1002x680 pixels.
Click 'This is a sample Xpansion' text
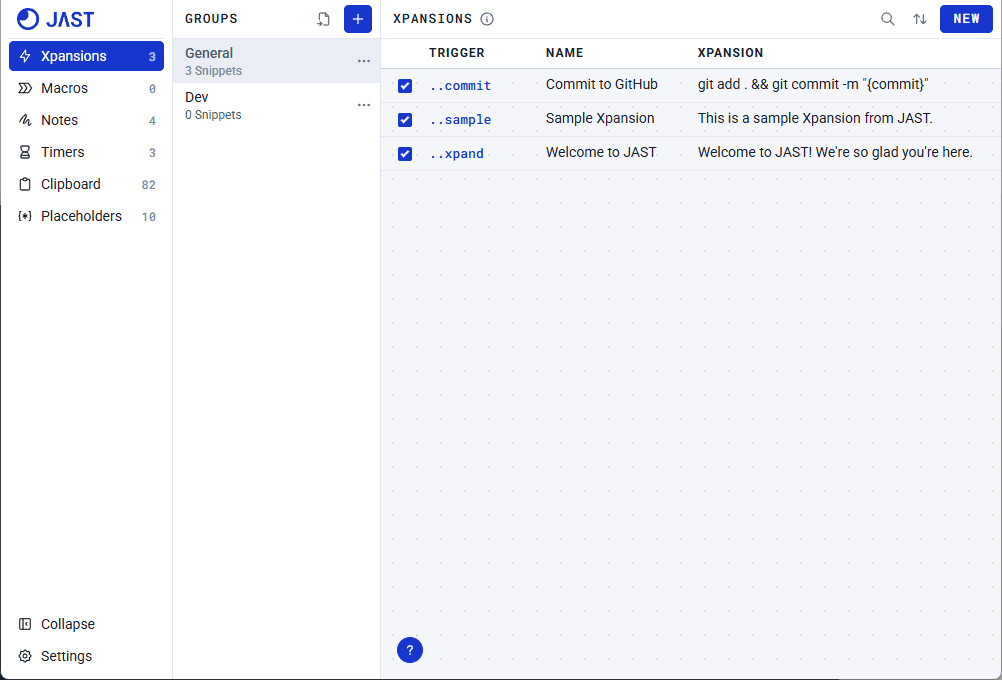pos(815,118)
